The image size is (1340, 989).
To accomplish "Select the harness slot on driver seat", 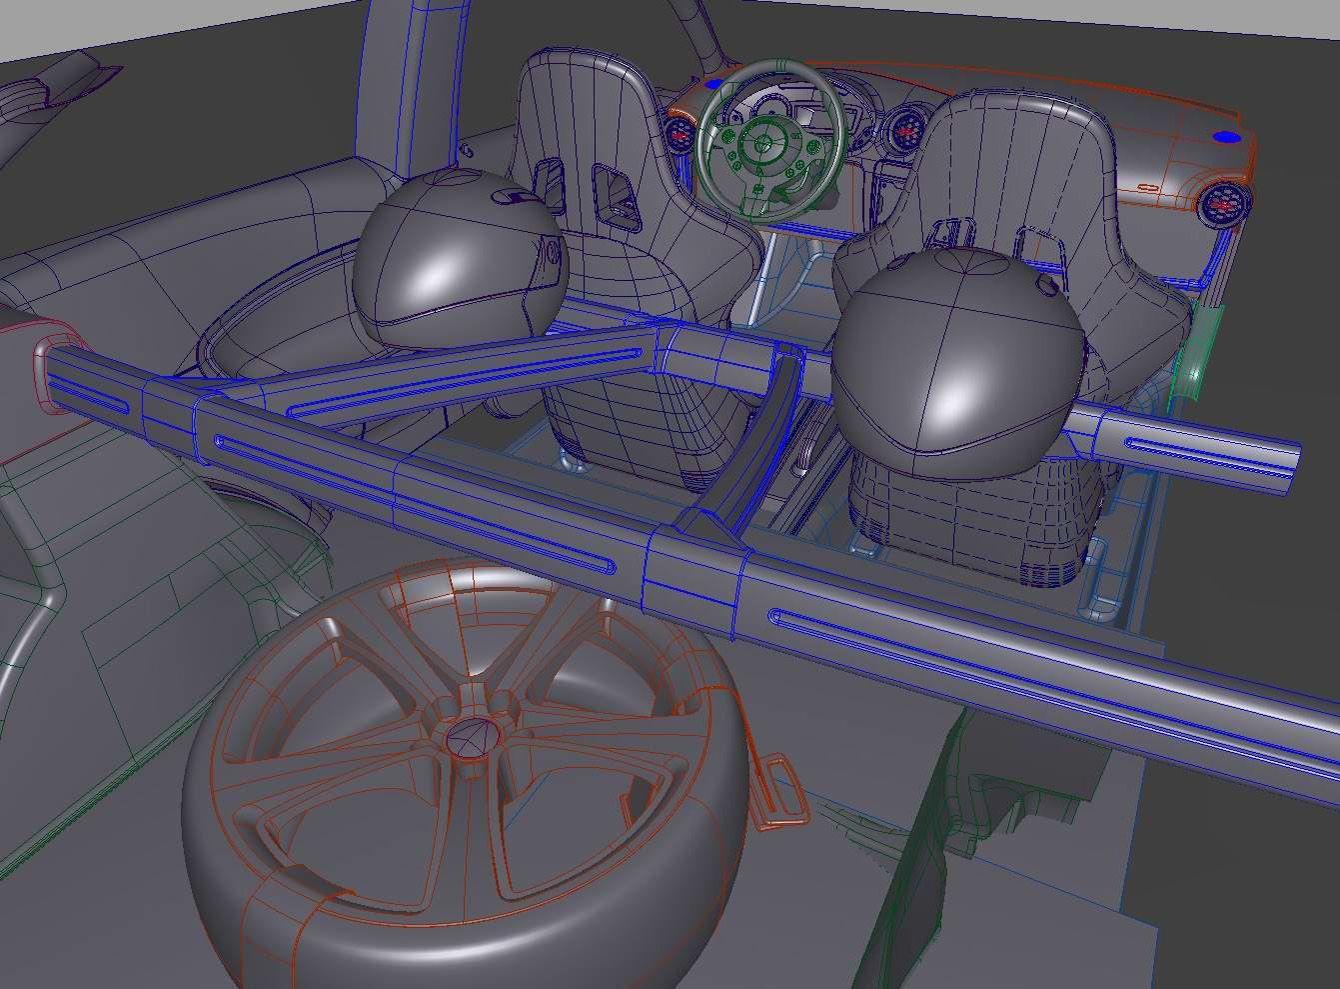I will pyautogui.click(x=615, y=194).
